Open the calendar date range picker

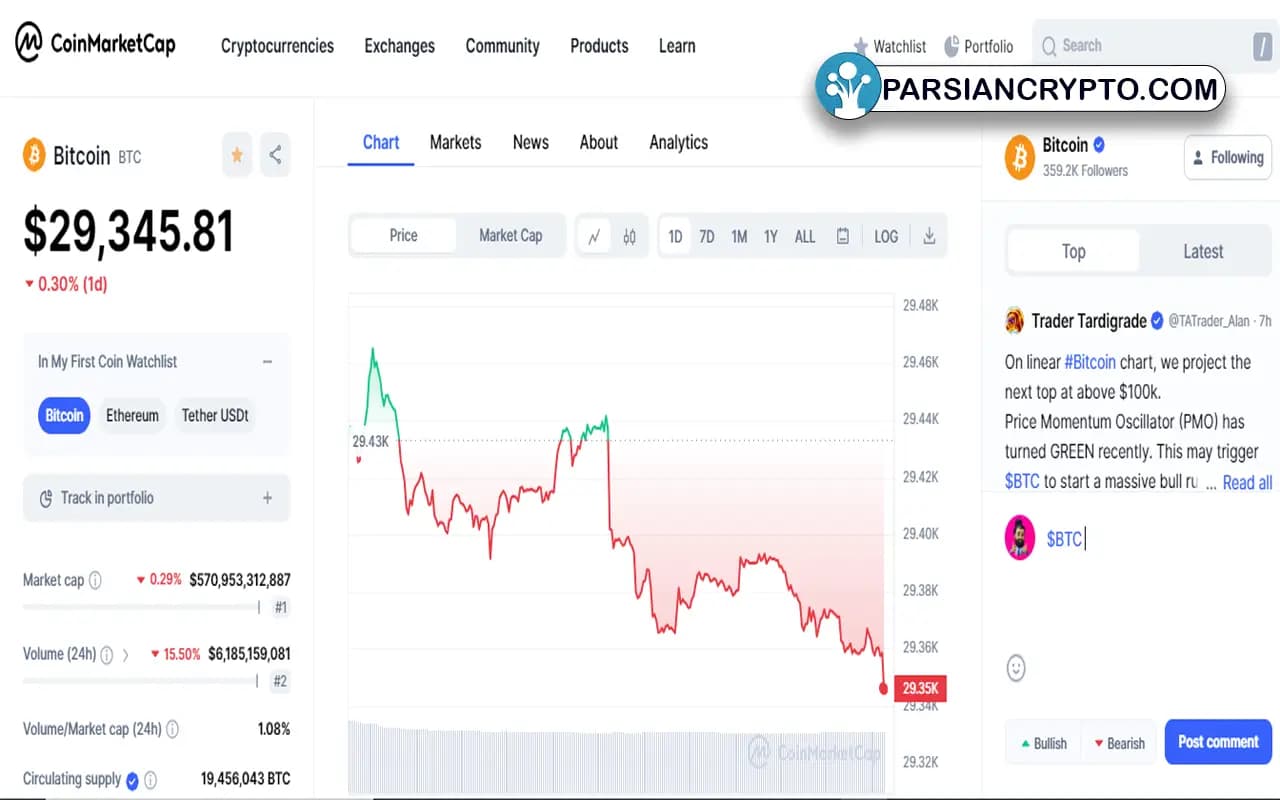coord(843,237)
